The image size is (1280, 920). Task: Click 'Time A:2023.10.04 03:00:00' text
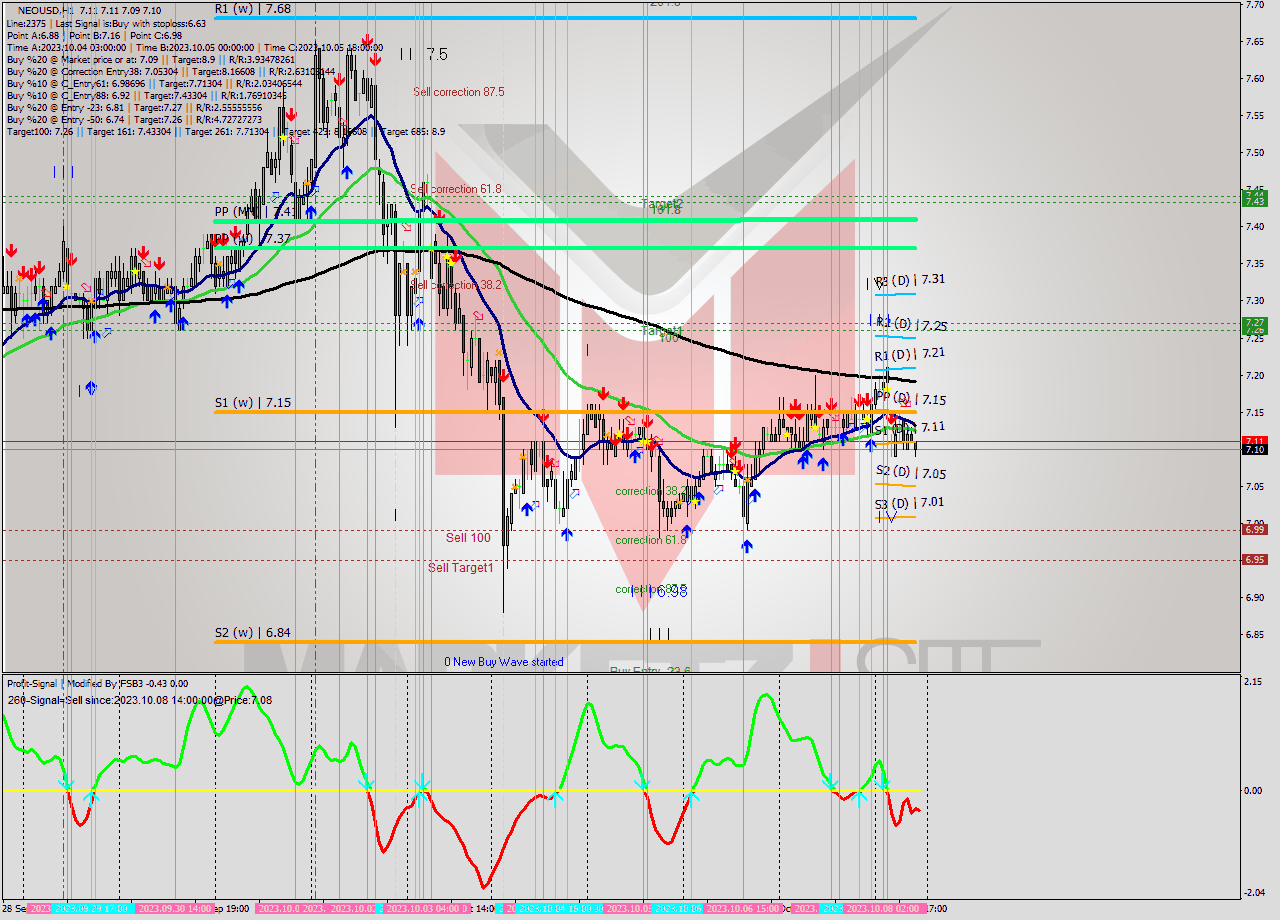coord(66,47)
